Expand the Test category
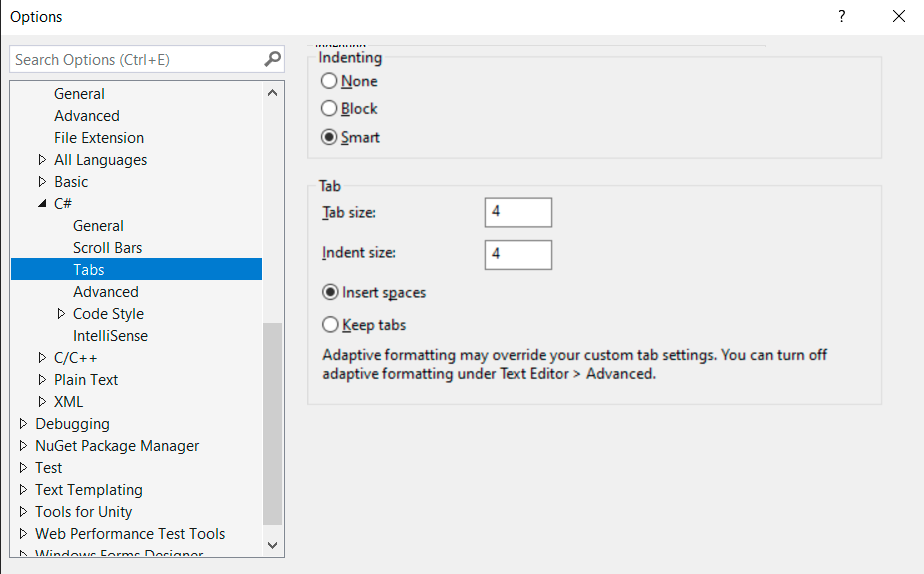This screenshot has width=924, height=574. tap(23, 467)
